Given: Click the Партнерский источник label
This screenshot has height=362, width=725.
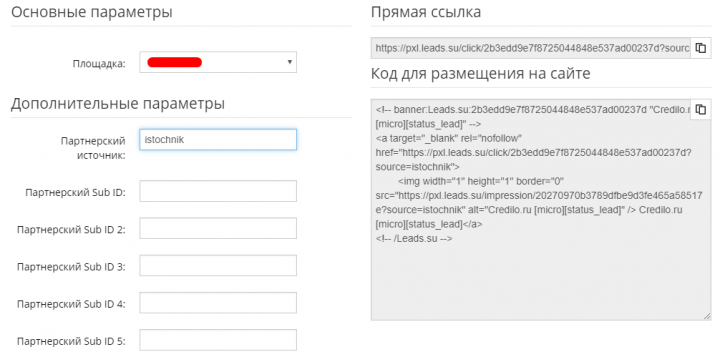Looking at the screenshot, I should 93,147.
